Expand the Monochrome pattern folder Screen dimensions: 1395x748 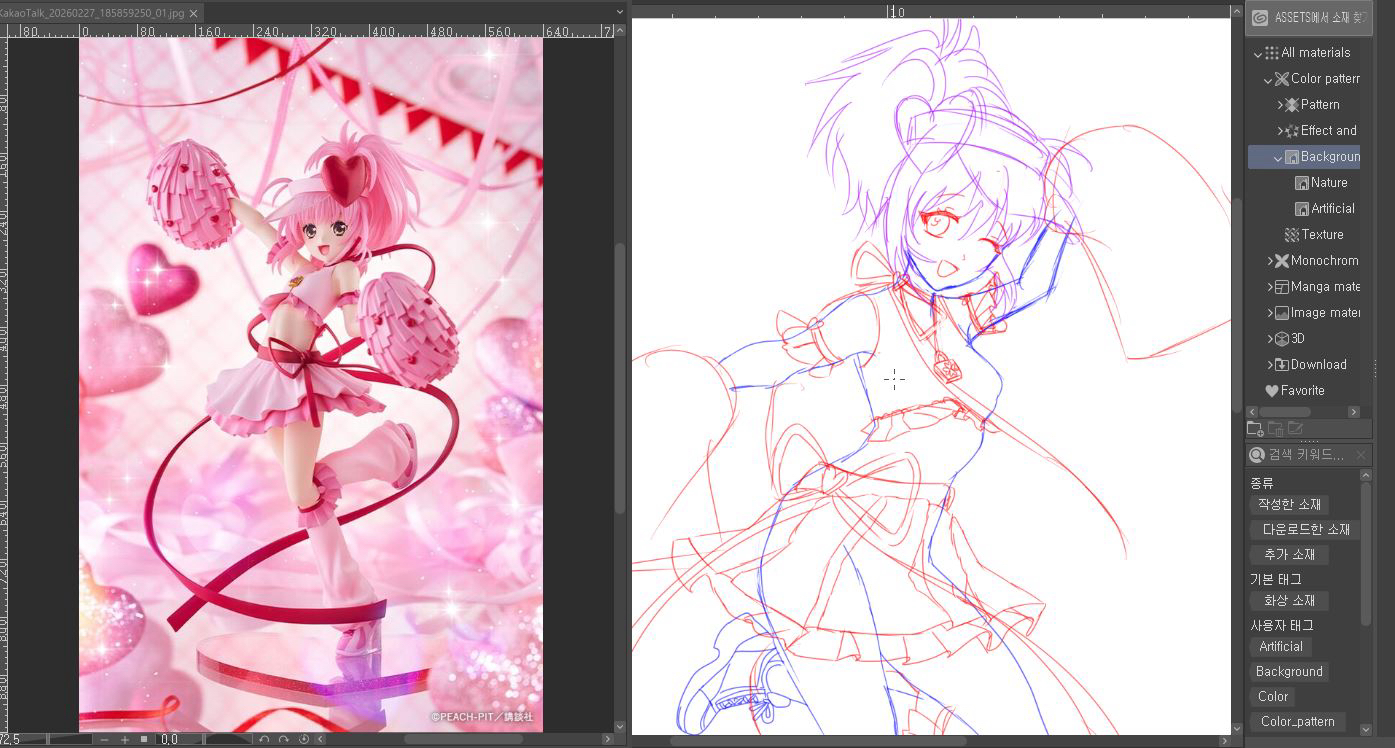pyautogui.click(x=1270, y=261)
